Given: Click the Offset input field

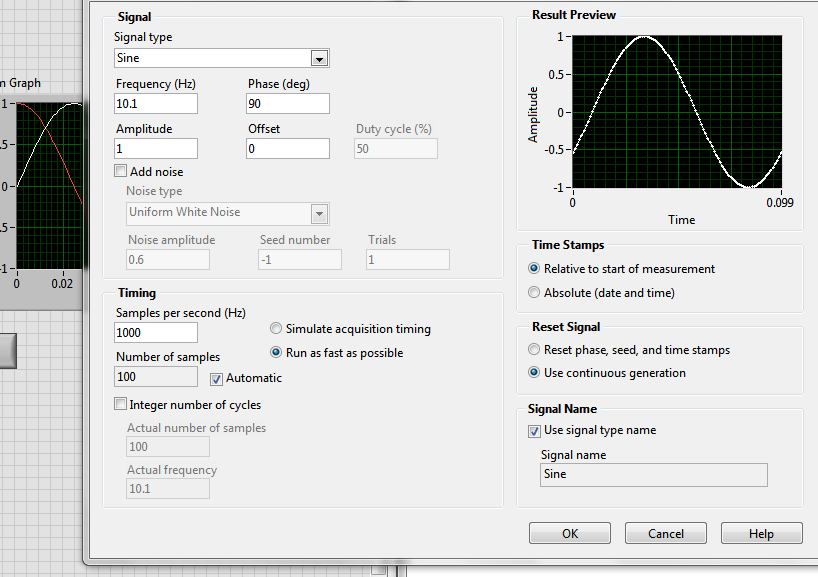Looking at the screenshot, I should pyautogui.click(x=288, y=148).
